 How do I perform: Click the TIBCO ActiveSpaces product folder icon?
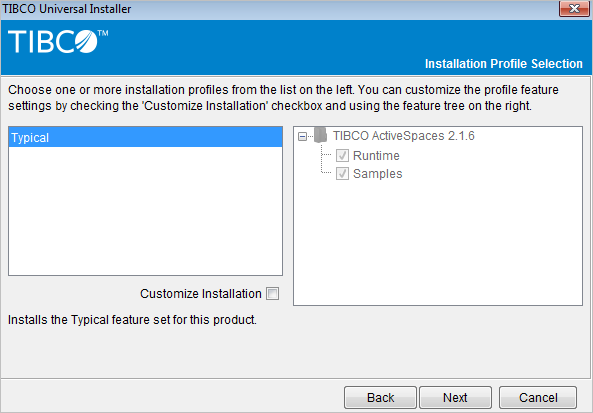pyautogui.click(x=320, y=135)
